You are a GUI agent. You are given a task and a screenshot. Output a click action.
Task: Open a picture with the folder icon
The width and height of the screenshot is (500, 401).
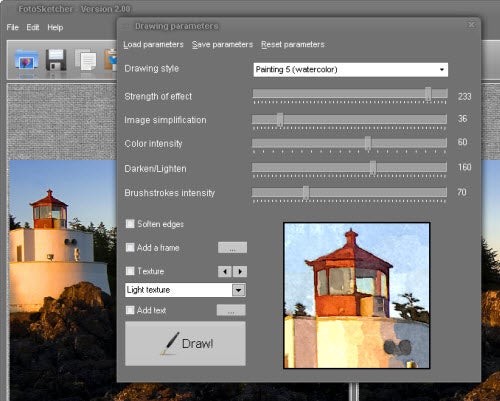[x=27, y=60]
